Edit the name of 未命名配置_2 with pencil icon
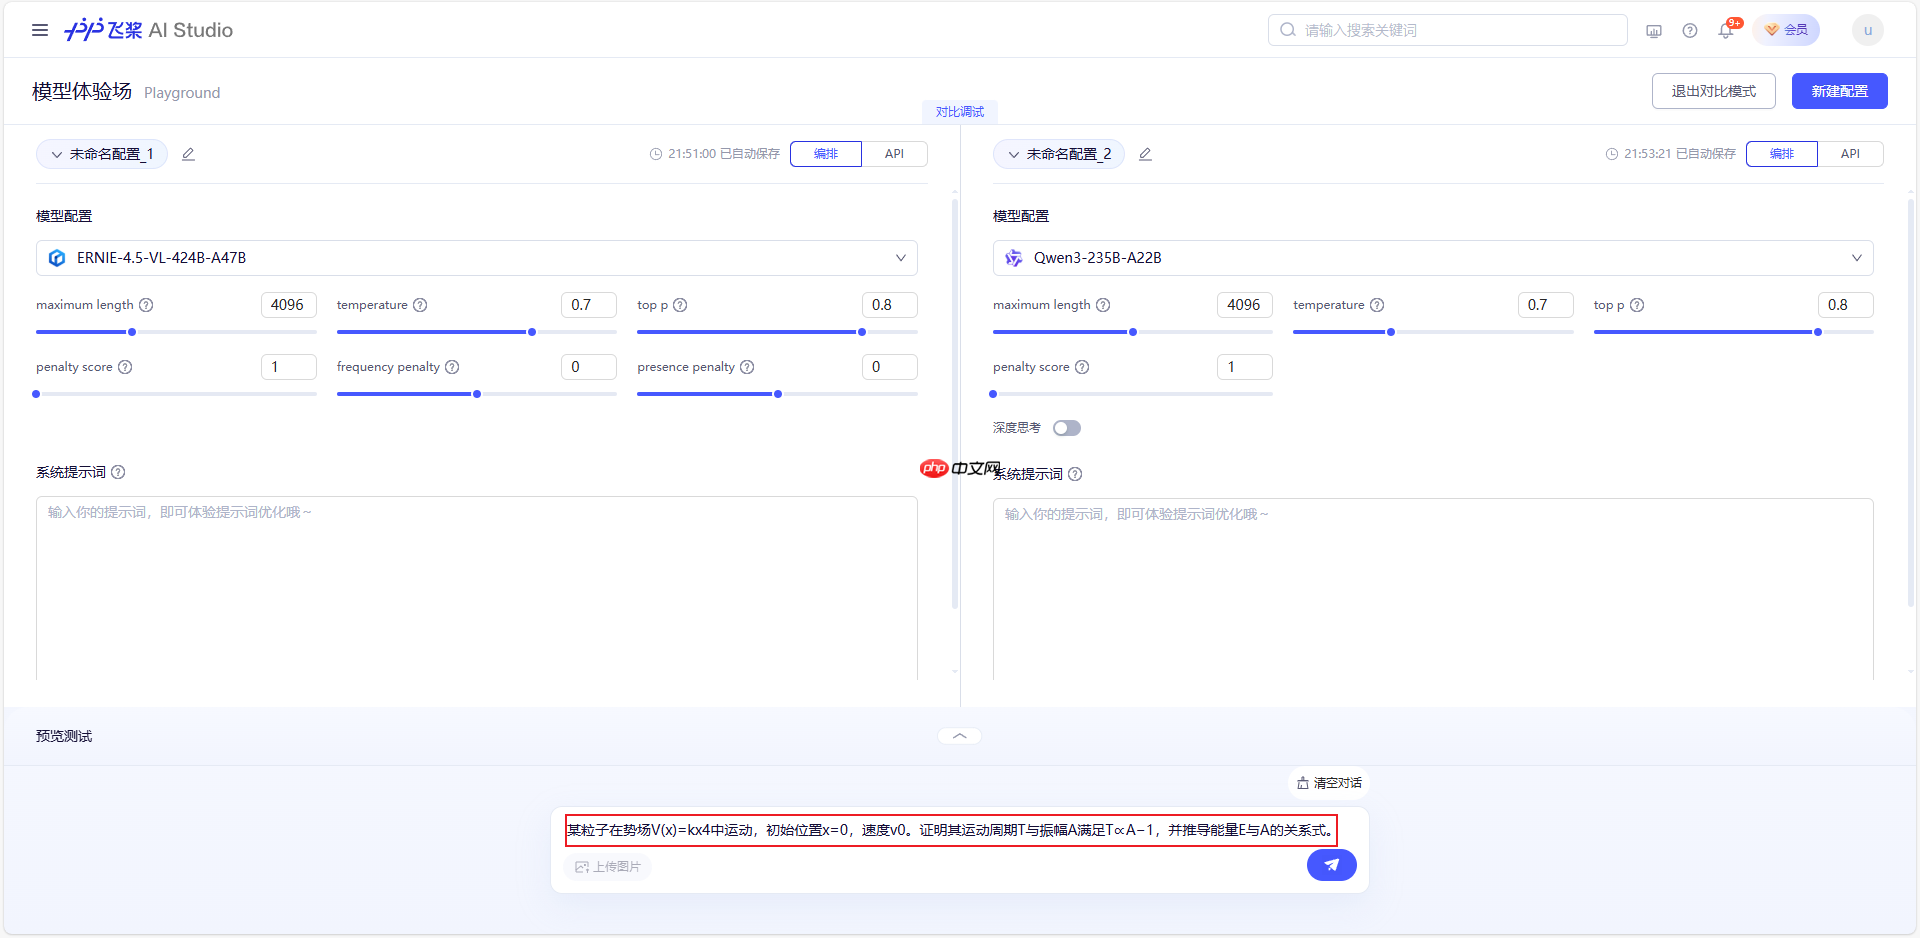The height and width of the screenshot is (938, 1920). tap(1145, 154)
